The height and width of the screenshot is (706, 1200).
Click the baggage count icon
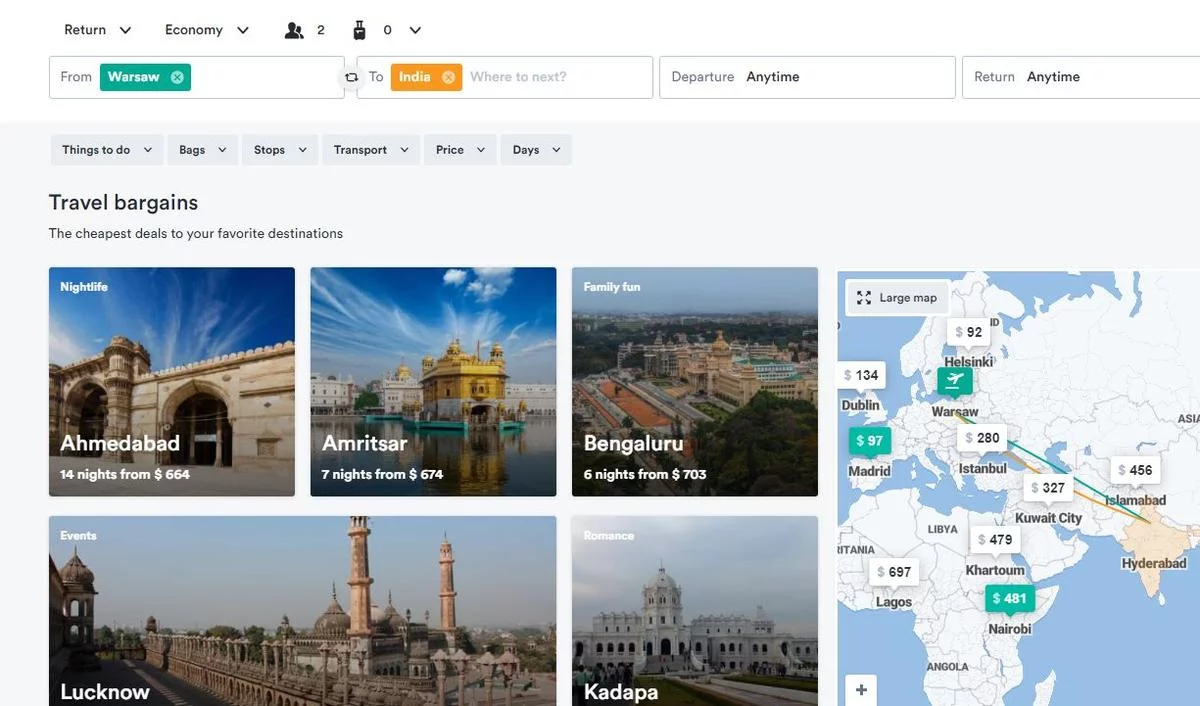pos(360,30)
